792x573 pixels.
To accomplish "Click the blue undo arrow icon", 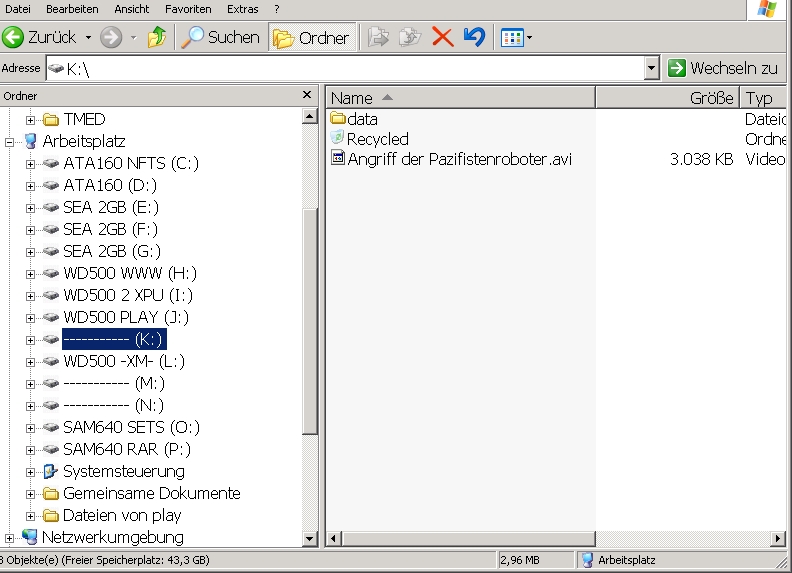I will [x=474, y=38].
